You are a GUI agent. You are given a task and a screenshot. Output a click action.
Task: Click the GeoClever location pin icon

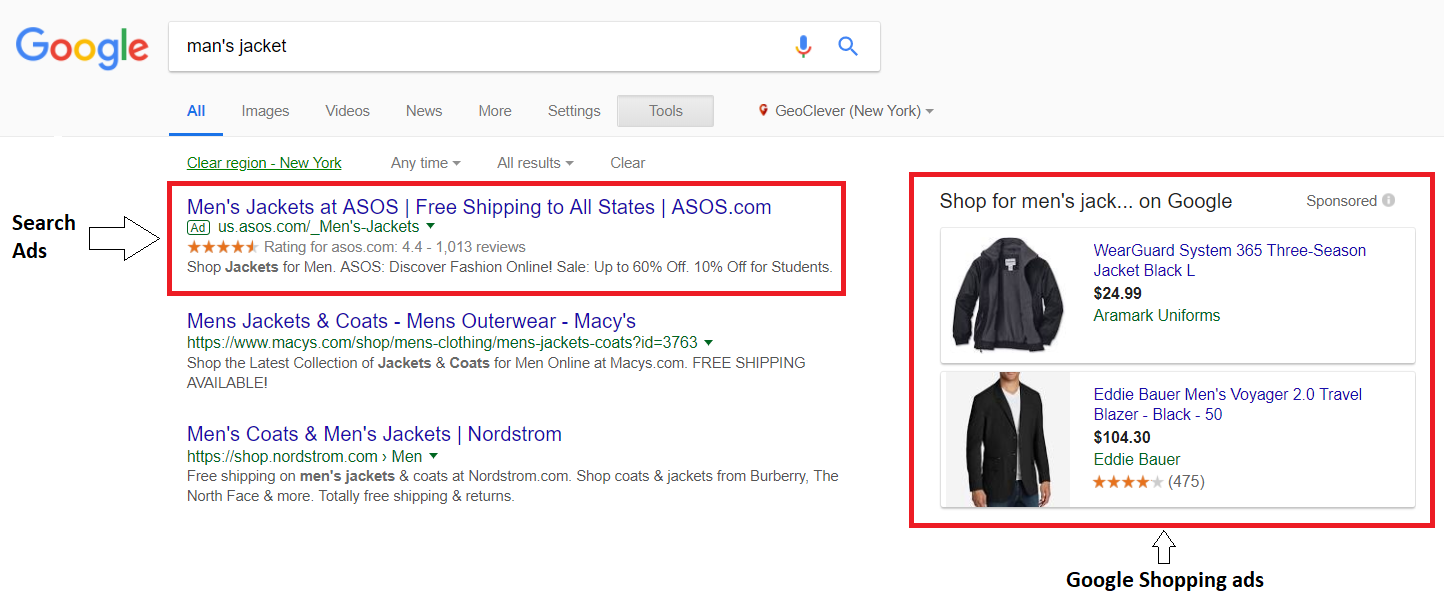763,111
